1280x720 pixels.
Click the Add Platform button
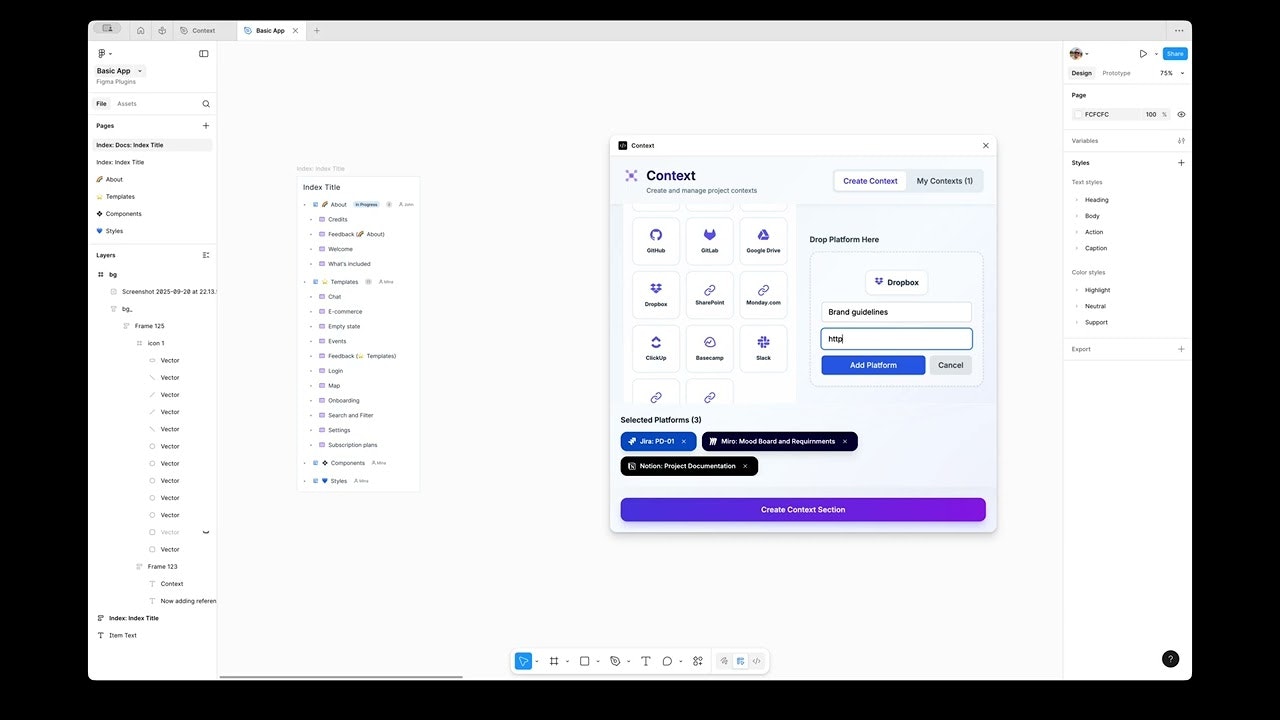(872, 365)
